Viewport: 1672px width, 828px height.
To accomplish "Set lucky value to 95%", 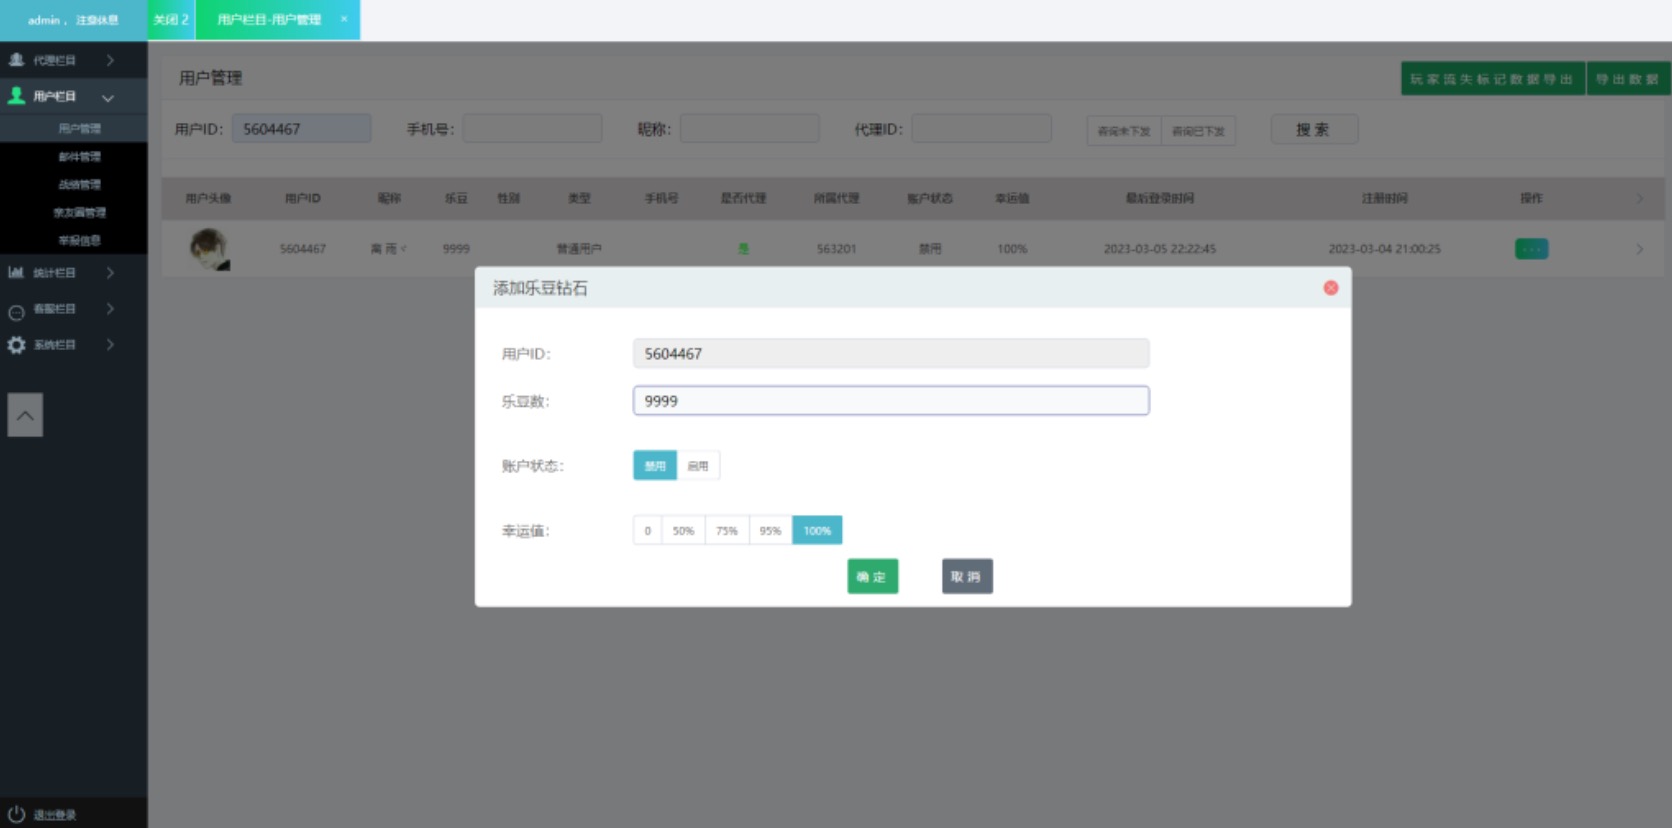I will click(x=770, y=531).
